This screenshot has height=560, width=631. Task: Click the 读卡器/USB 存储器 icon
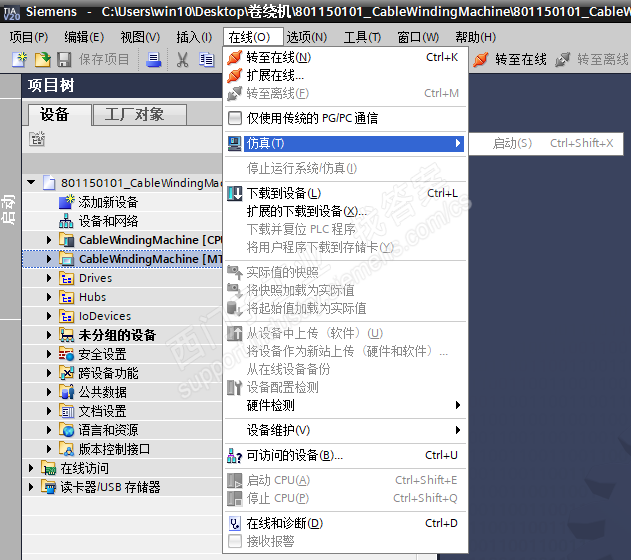coord(48,487)
